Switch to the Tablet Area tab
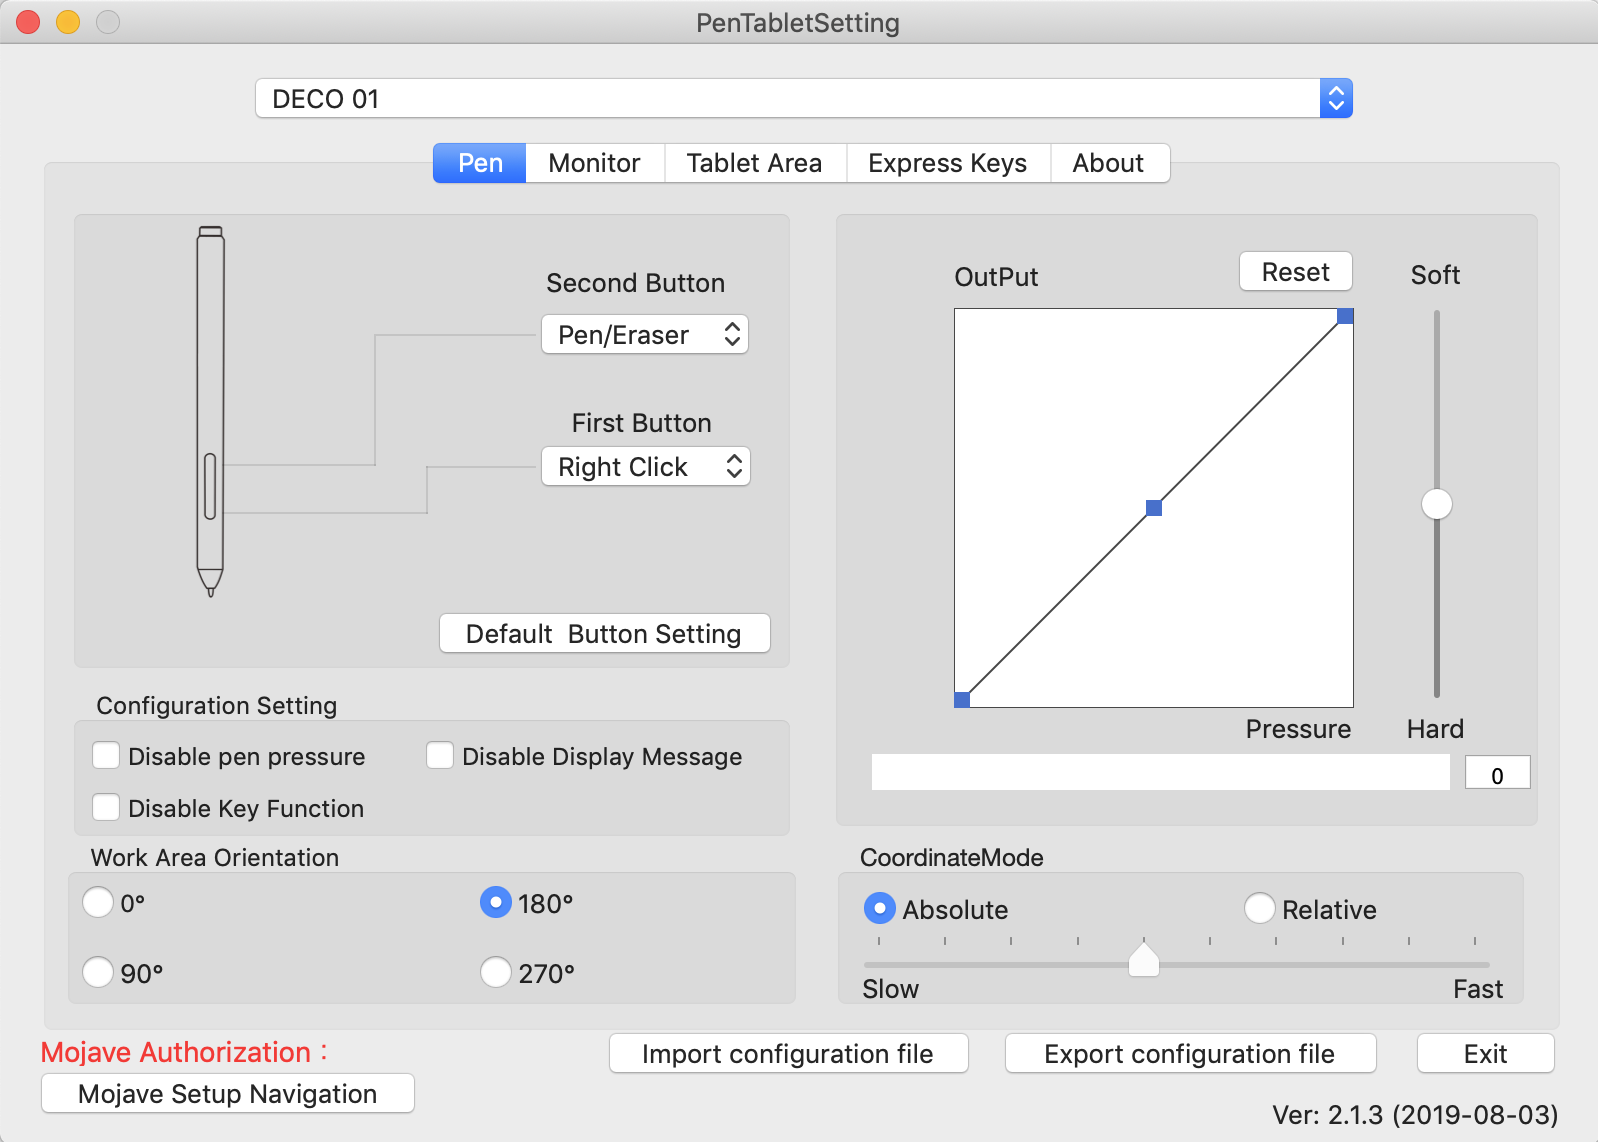Viewport: 1598px width, 1142px height. 754,163
